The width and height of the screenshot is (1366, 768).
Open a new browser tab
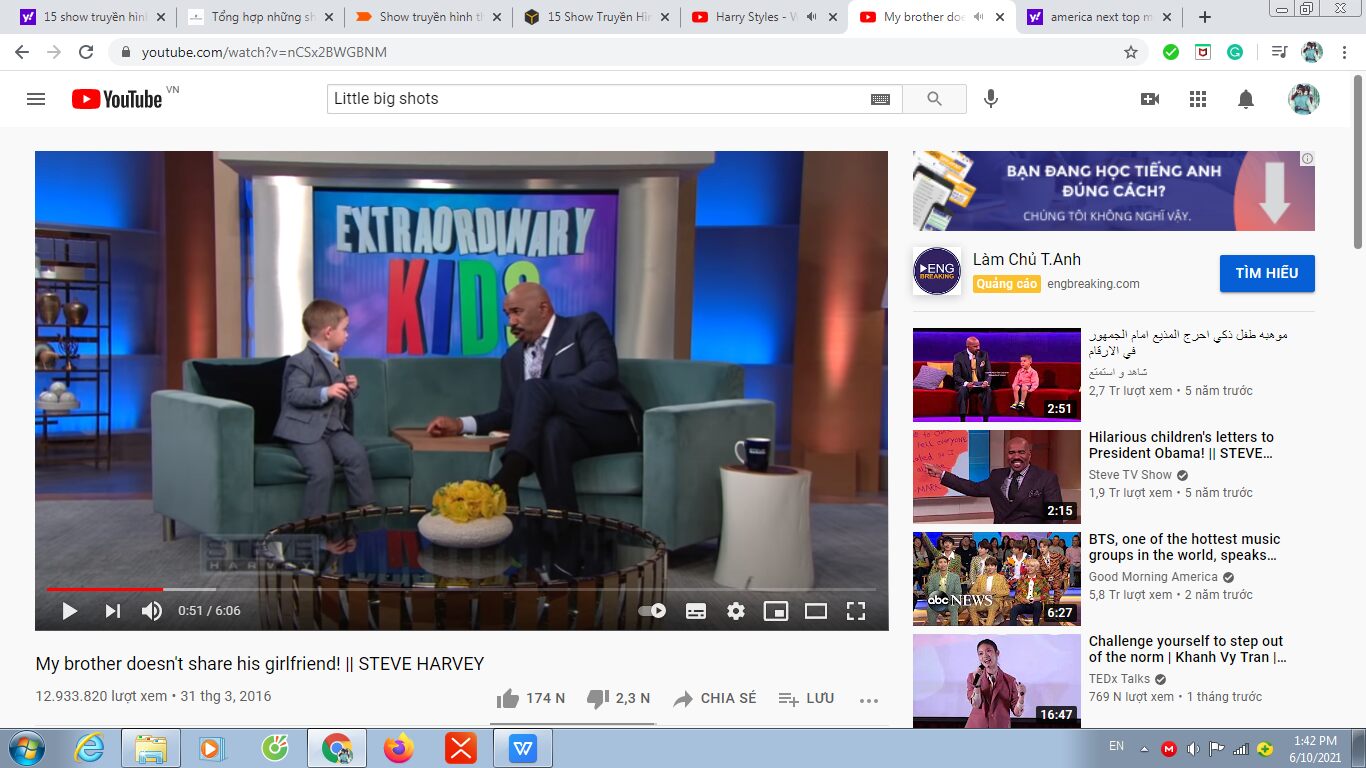click(x=1205, y=17)
